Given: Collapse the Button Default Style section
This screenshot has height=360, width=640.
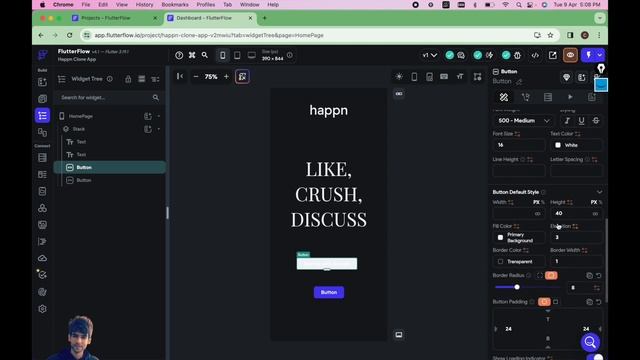Looking at the screenshot, I should point(599,192).
